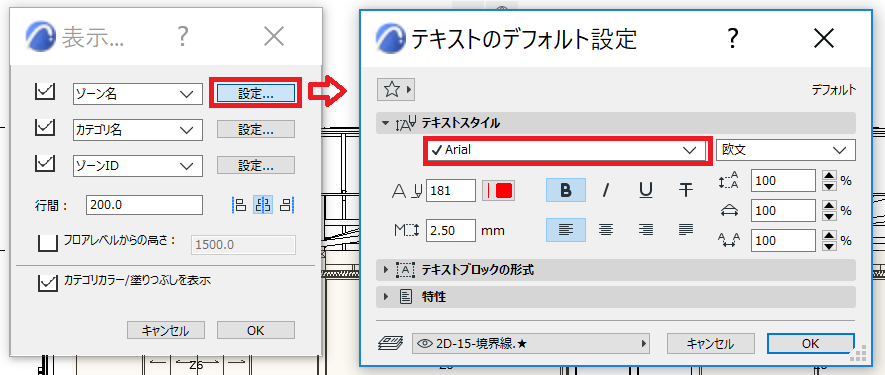The height and width of the screenshot is (375, 885).
Task: Edit the line spacing percent field
Action: pos(783,181)
